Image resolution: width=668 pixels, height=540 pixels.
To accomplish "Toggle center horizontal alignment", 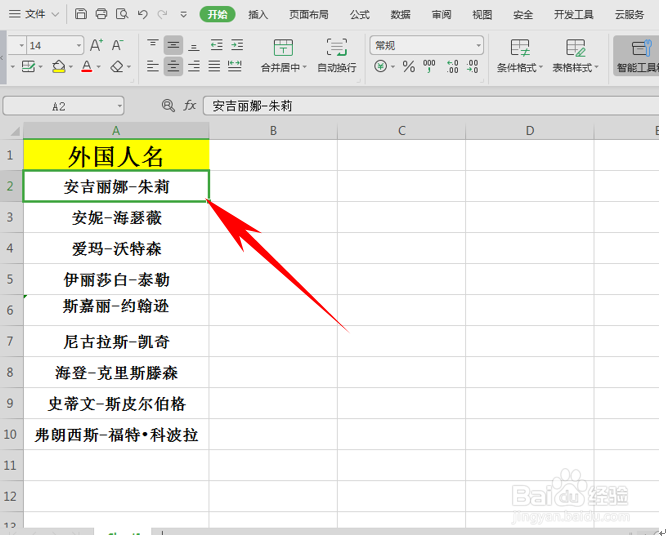I will pos(173,66).
